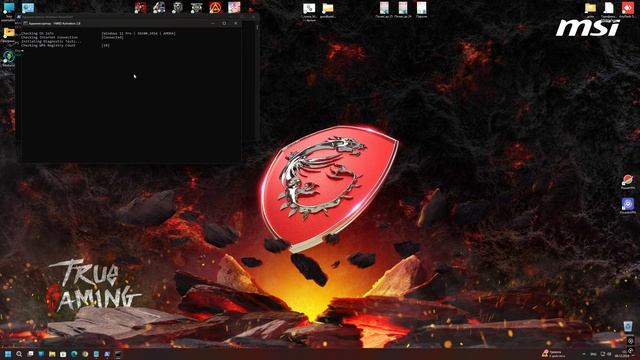This screenshot has width=640, height=360.
Task: Open the terminal icon on taskbar
Action: coord(118,354)
